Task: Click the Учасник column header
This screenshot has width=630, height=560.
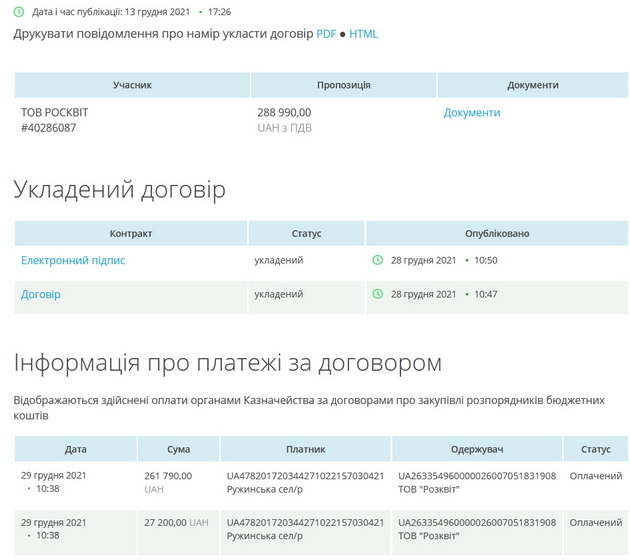Action: point(132,85)
